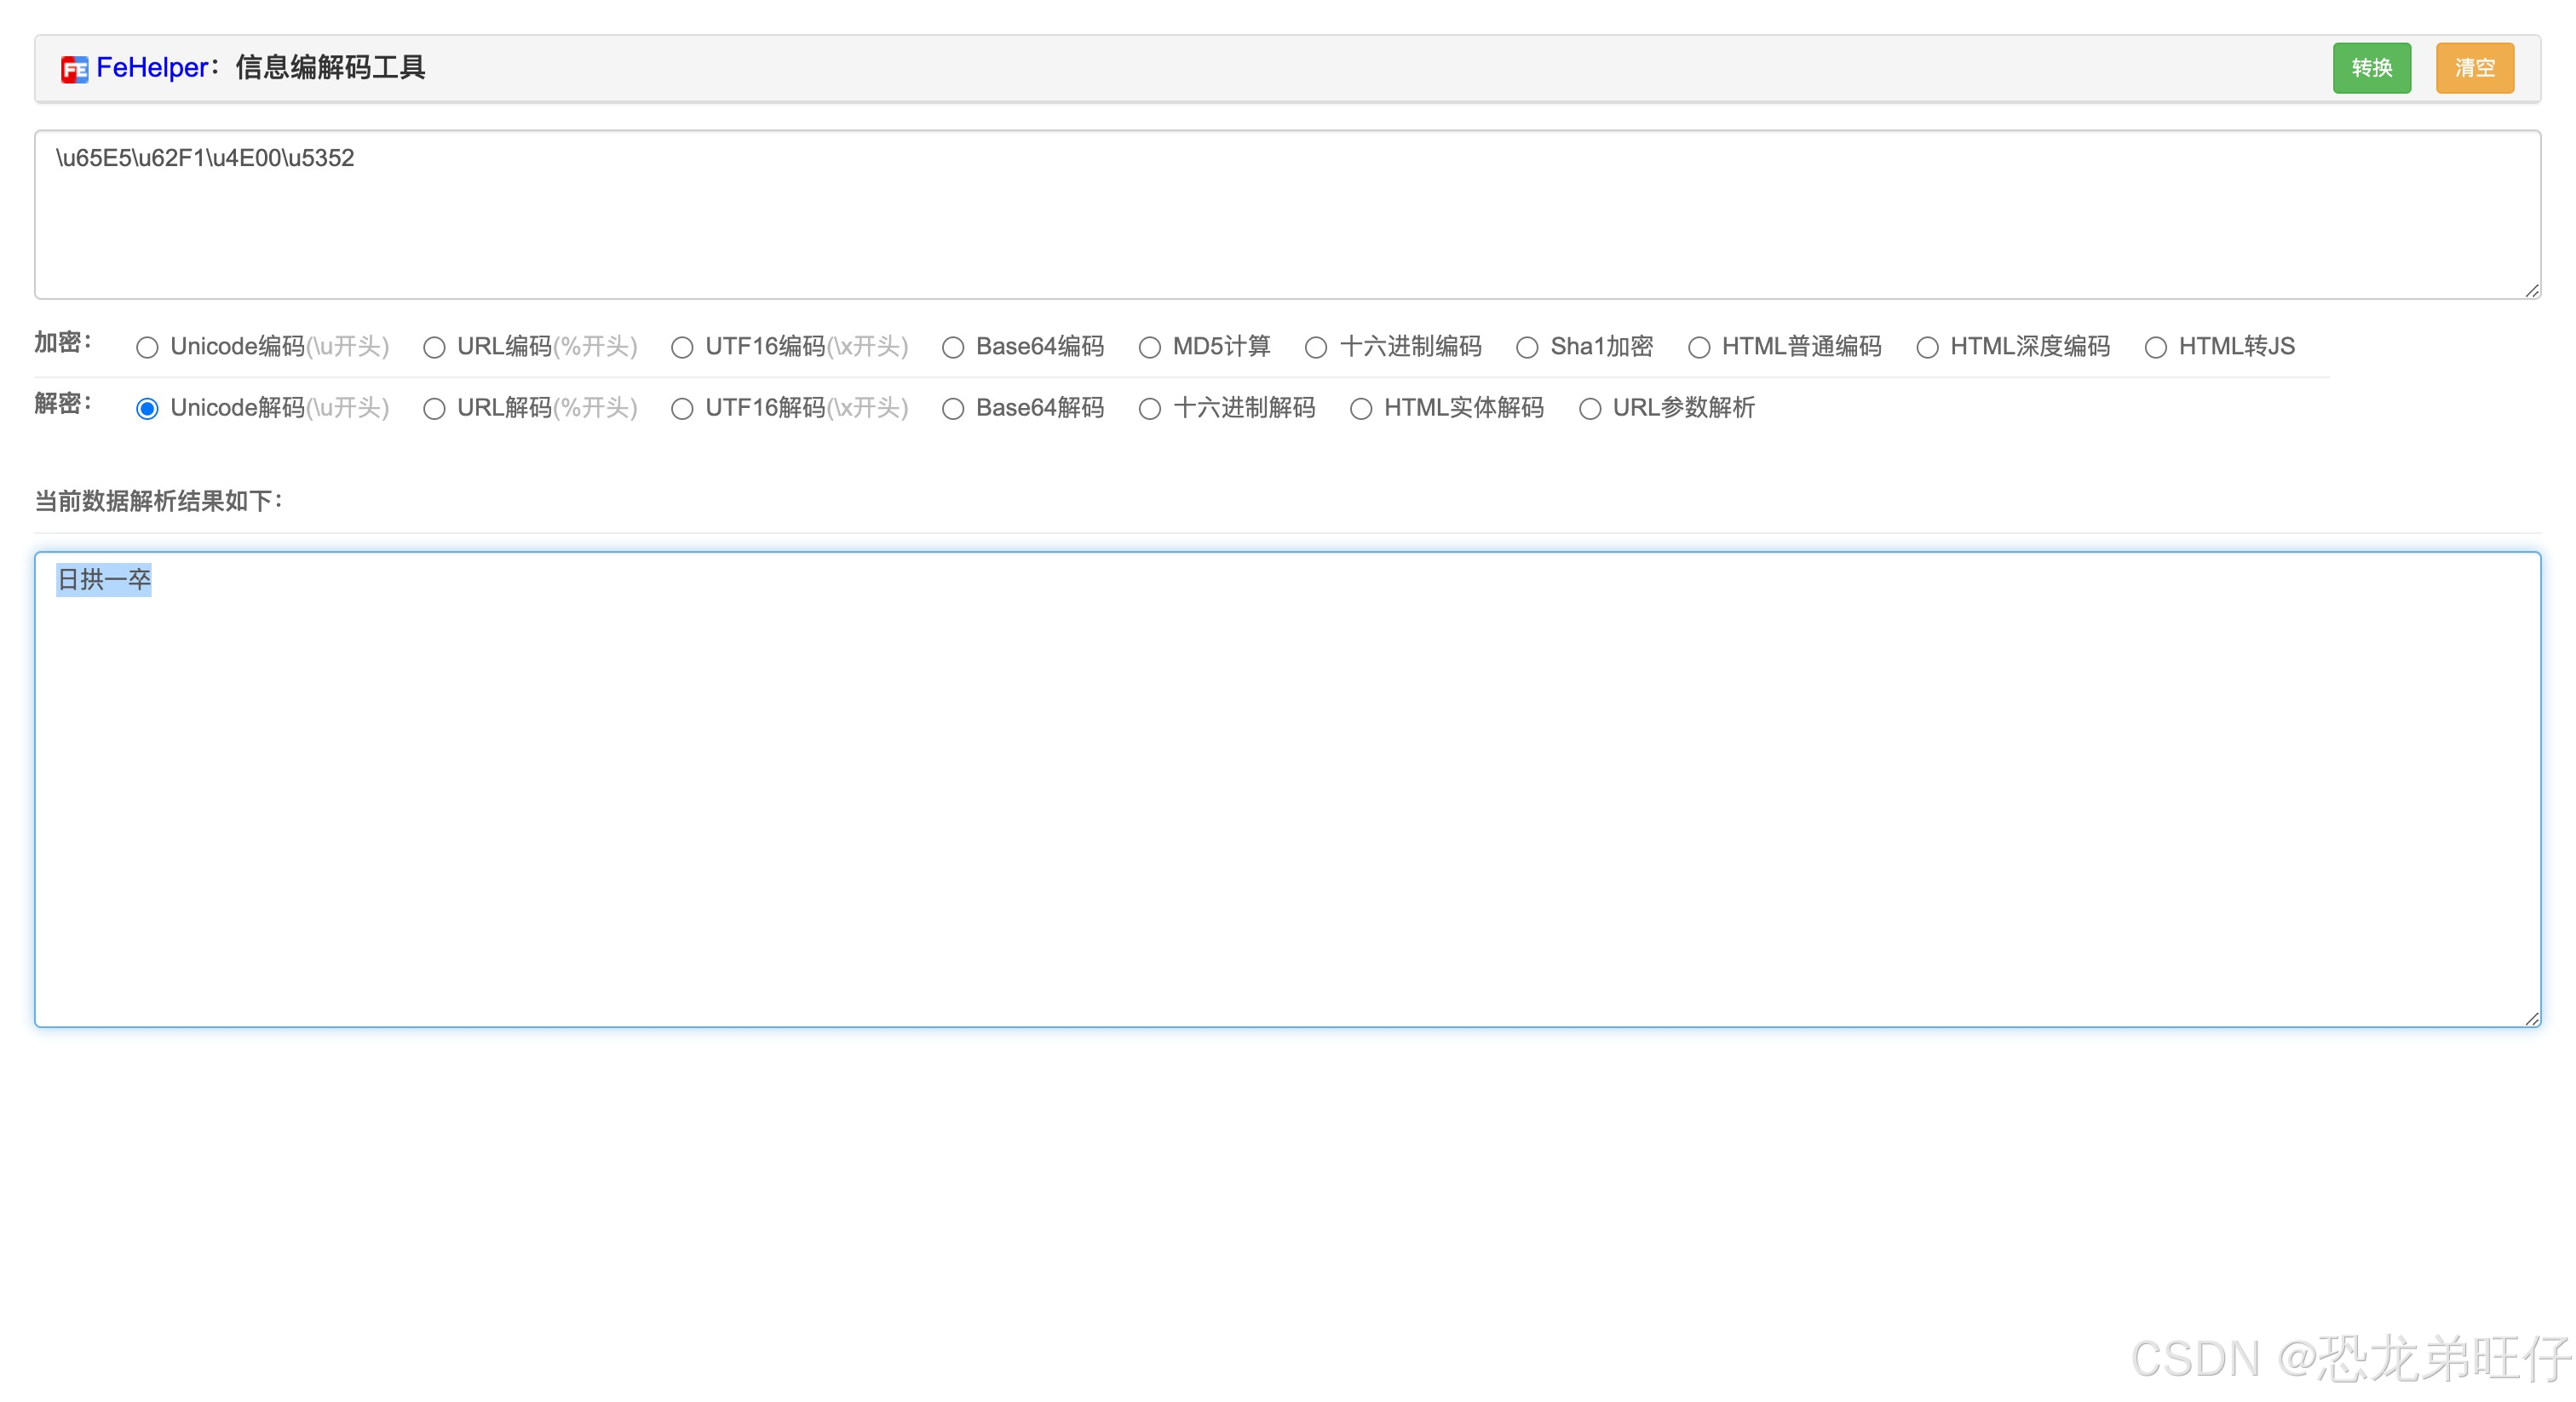Open the FeHelper title link
The height and width of the screenshot is (1402, 2576).
pyautogui.click(x=152, y=68)
